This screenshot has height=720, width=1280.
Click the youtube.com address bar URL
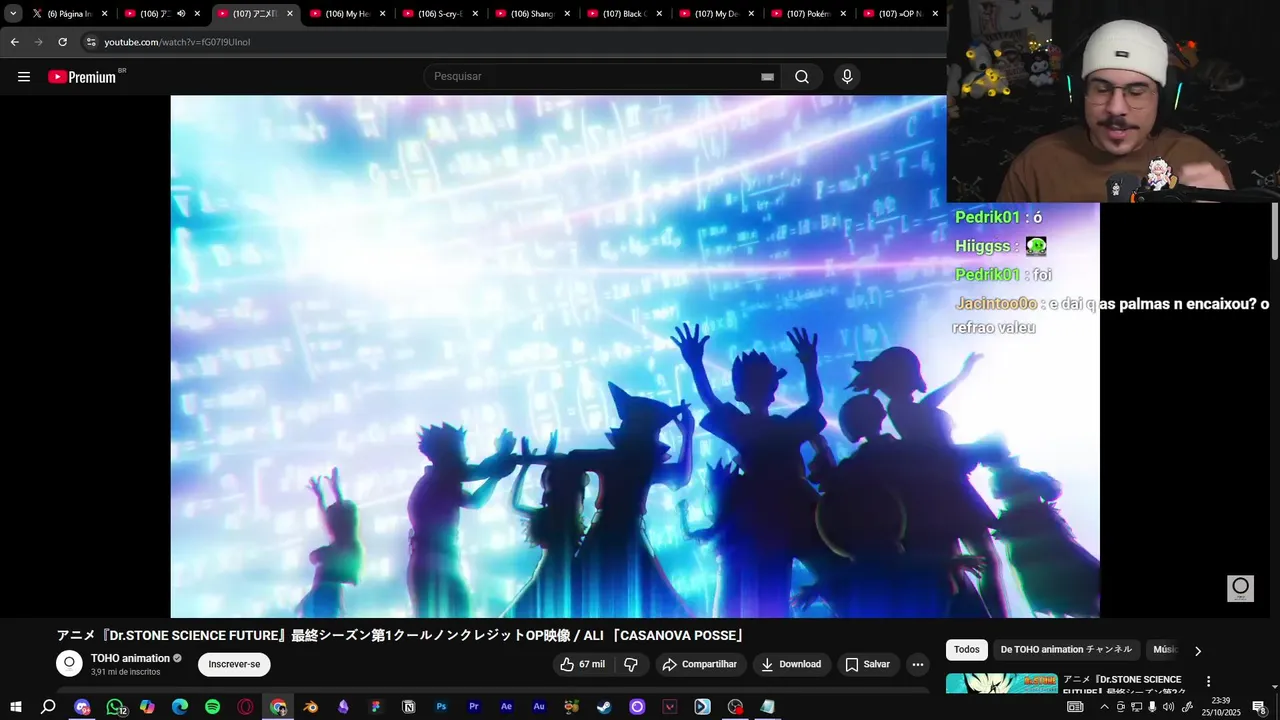coord(177,42)
